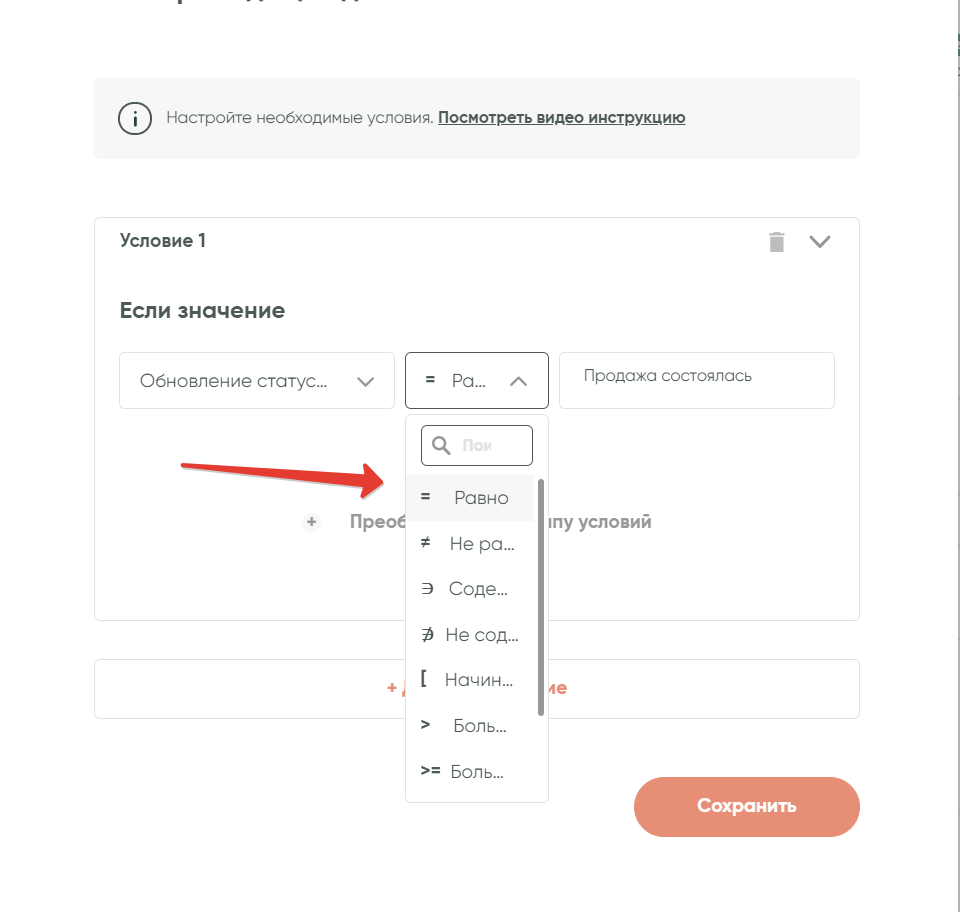Pick the > Боль... greater-than option

pos(470,726)
